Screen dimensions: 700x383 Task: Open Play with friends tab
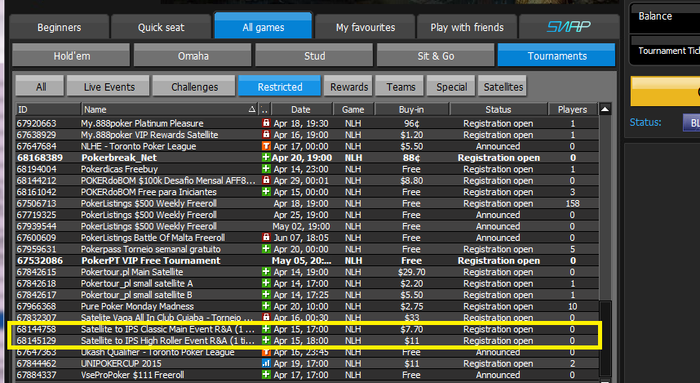pos(467,27)
